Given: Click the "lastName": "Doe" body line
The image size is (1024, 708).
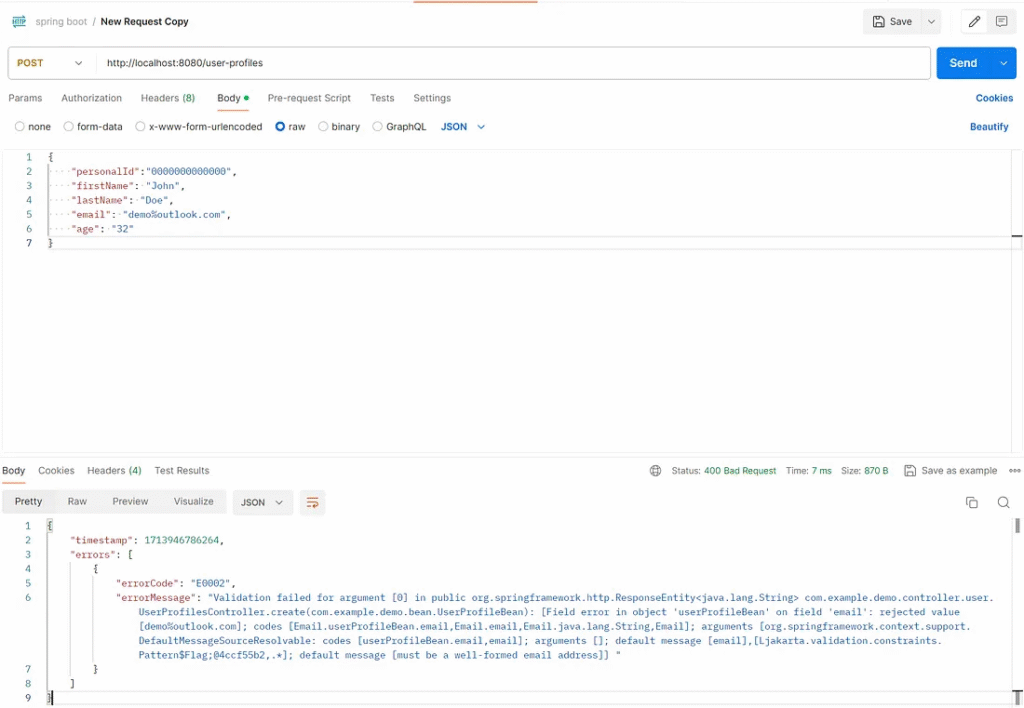Looking at the screenshot, I should point(122,200).
